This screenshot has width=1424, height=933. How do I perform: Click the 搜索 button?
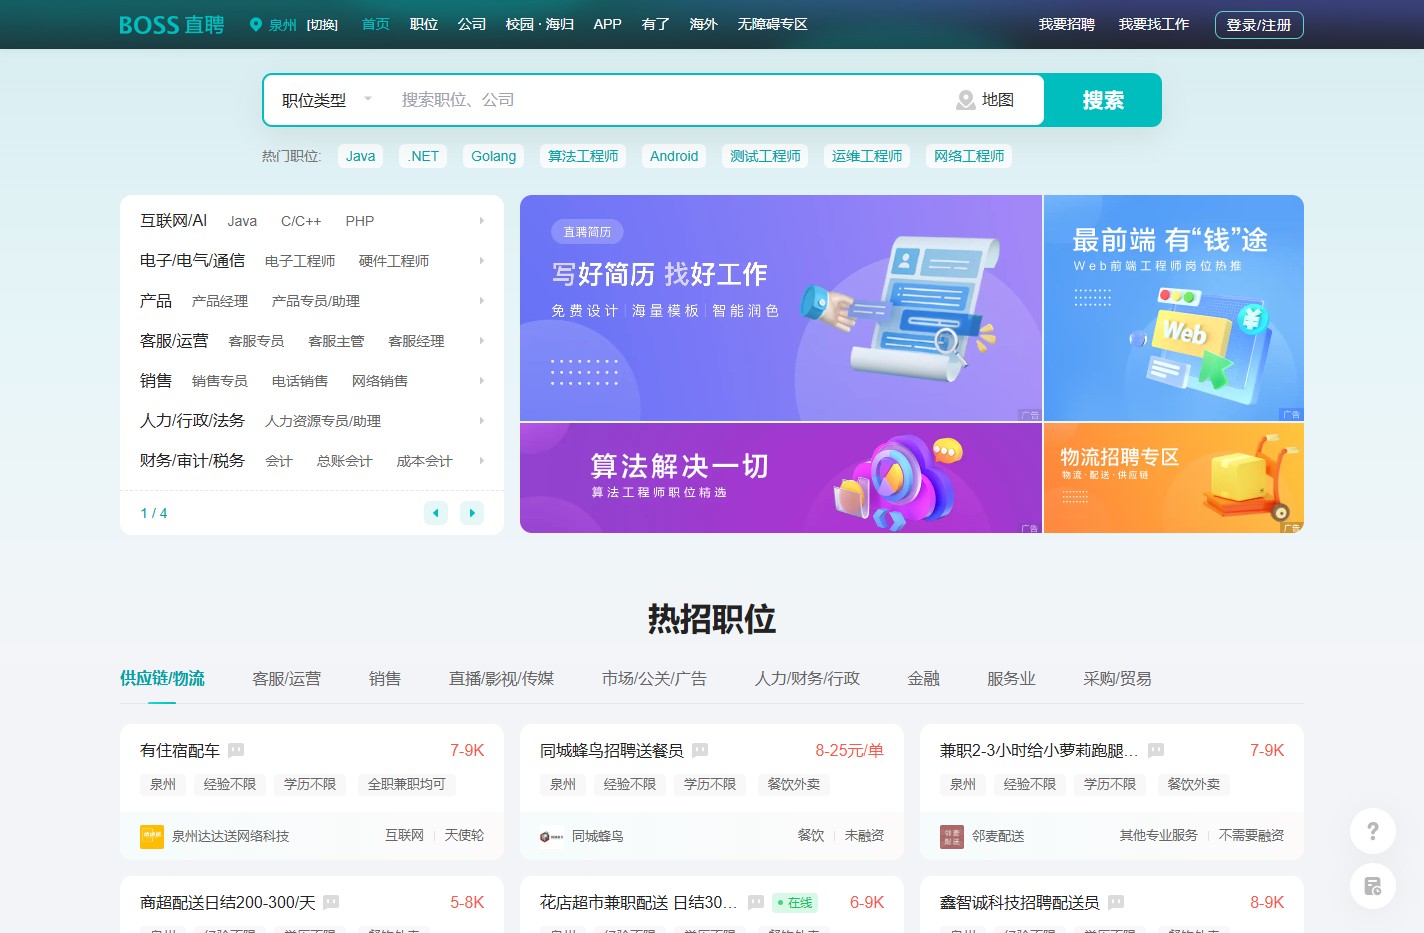pyautogui.click(x=1103, y=100)
